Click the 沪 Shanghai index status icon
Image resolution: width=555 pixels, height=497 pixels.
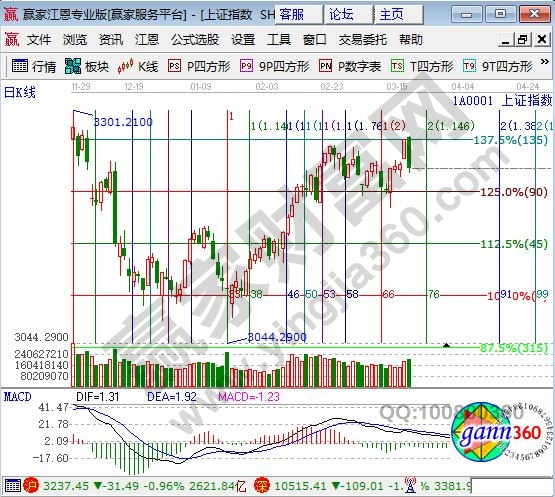[x=30, y=486]
